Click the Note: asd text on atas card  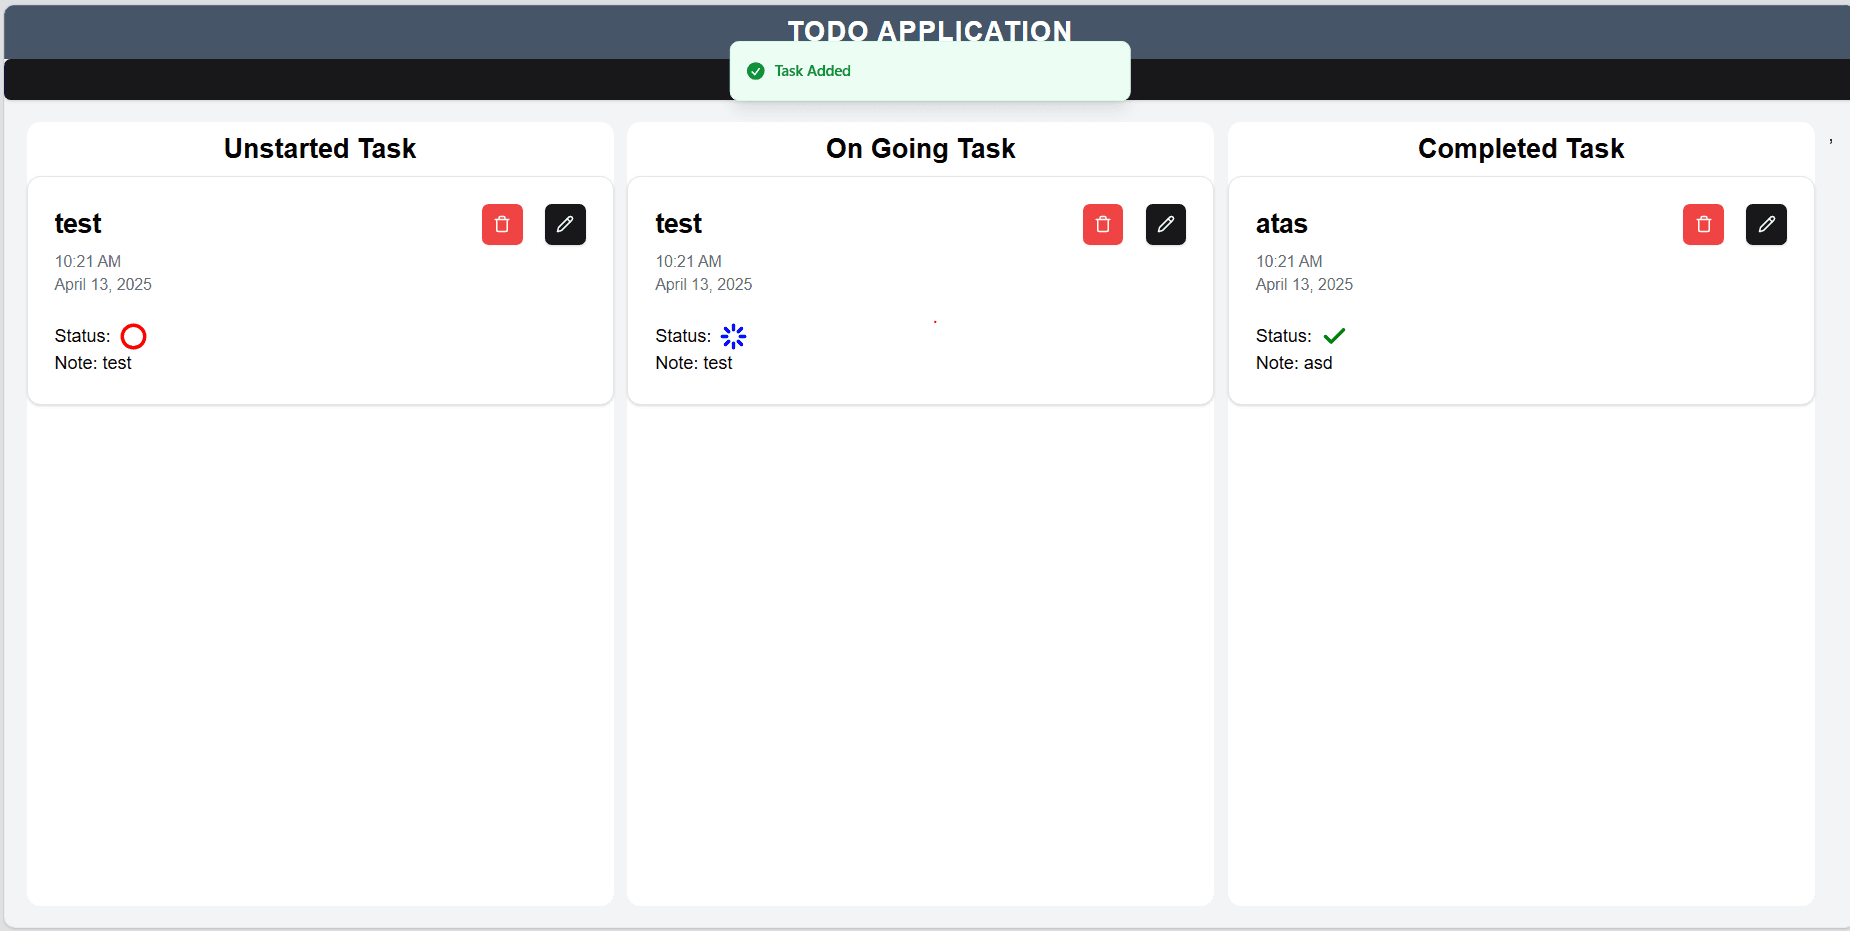[1294, 363]
